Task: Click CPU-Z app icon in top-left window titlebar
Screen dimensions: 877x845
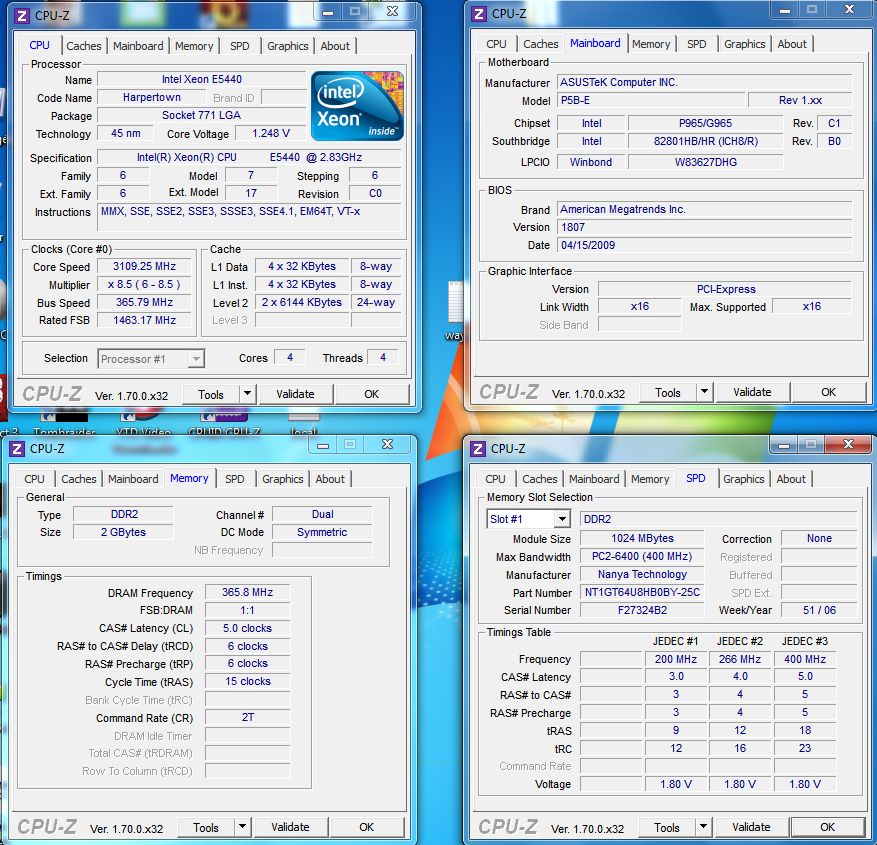Action: click(21, 15)
